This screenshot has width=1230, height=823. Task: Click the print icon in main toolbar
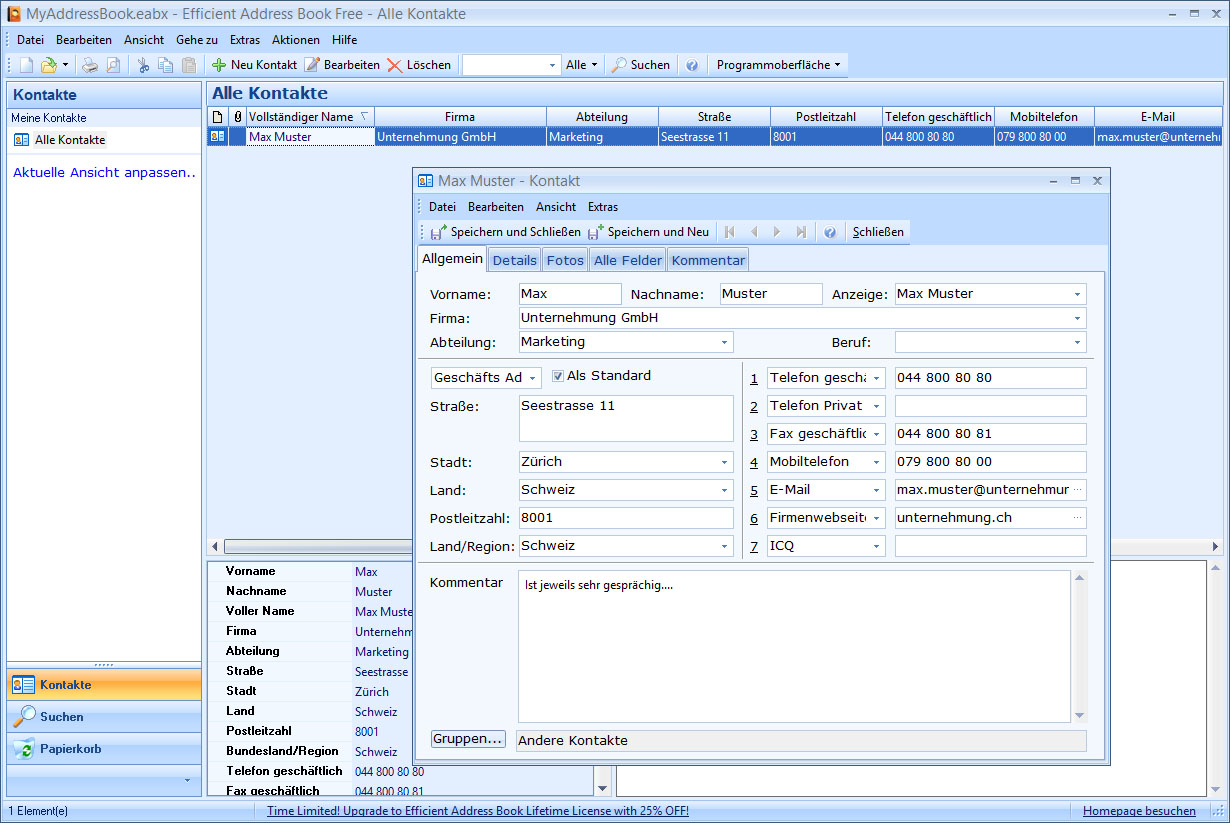pyautogui.click(x=90, y=65)
